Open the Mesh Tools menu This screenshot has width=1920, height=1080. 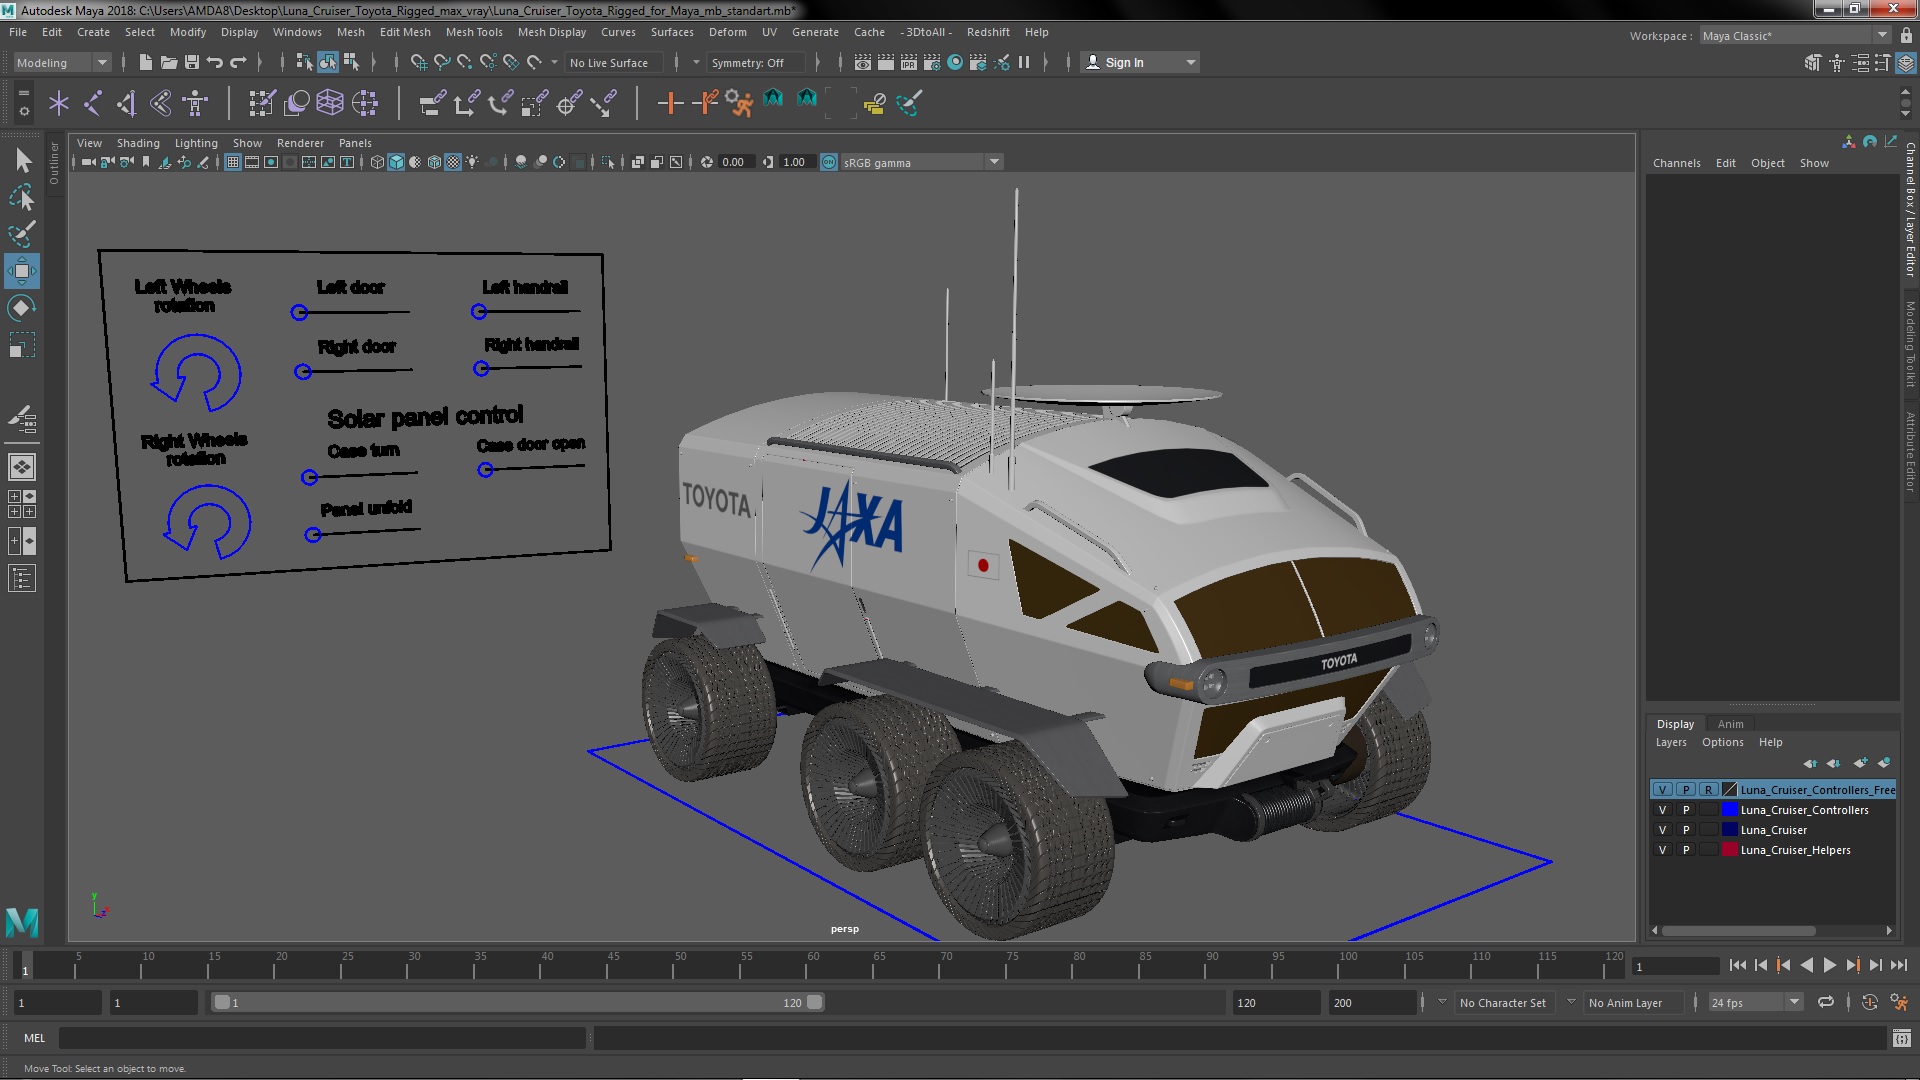474,32
